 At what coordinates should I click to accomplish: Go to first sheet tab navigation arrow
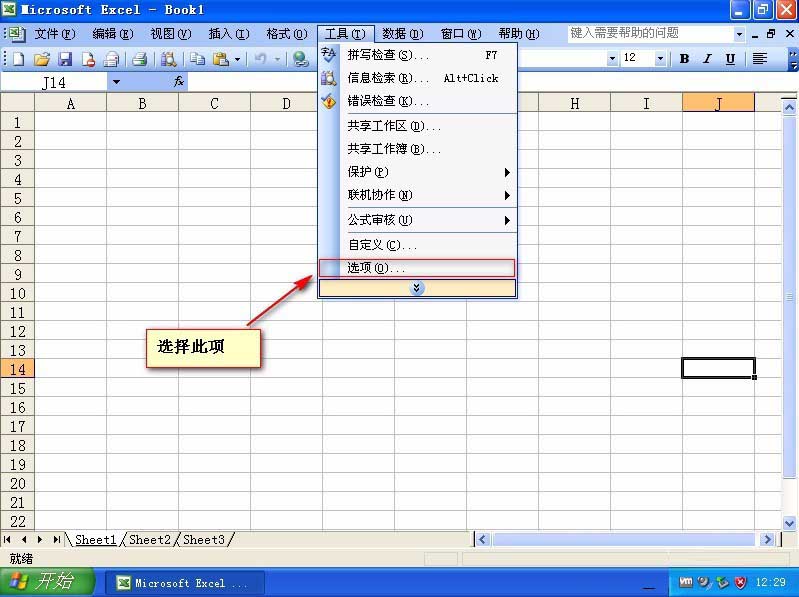tap(7, 539)
